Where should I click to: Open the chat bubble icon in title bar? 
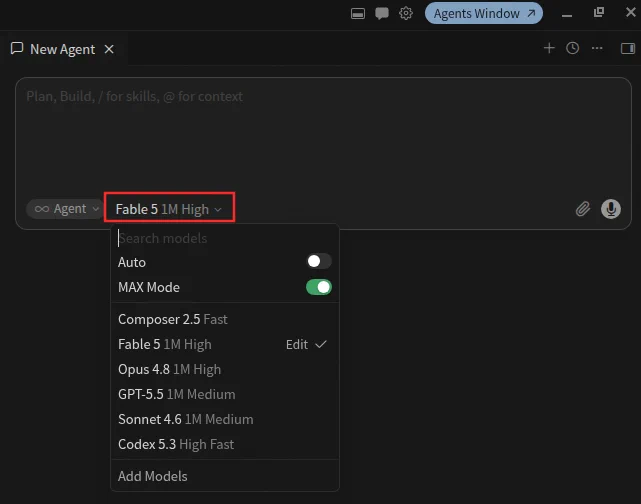(x=382, y=13)
